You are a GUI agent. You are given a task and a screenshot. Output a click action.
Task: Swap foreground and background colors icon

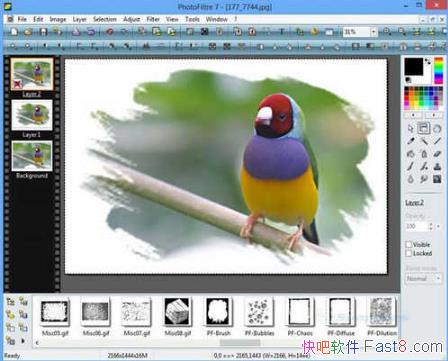coord(428,62)
